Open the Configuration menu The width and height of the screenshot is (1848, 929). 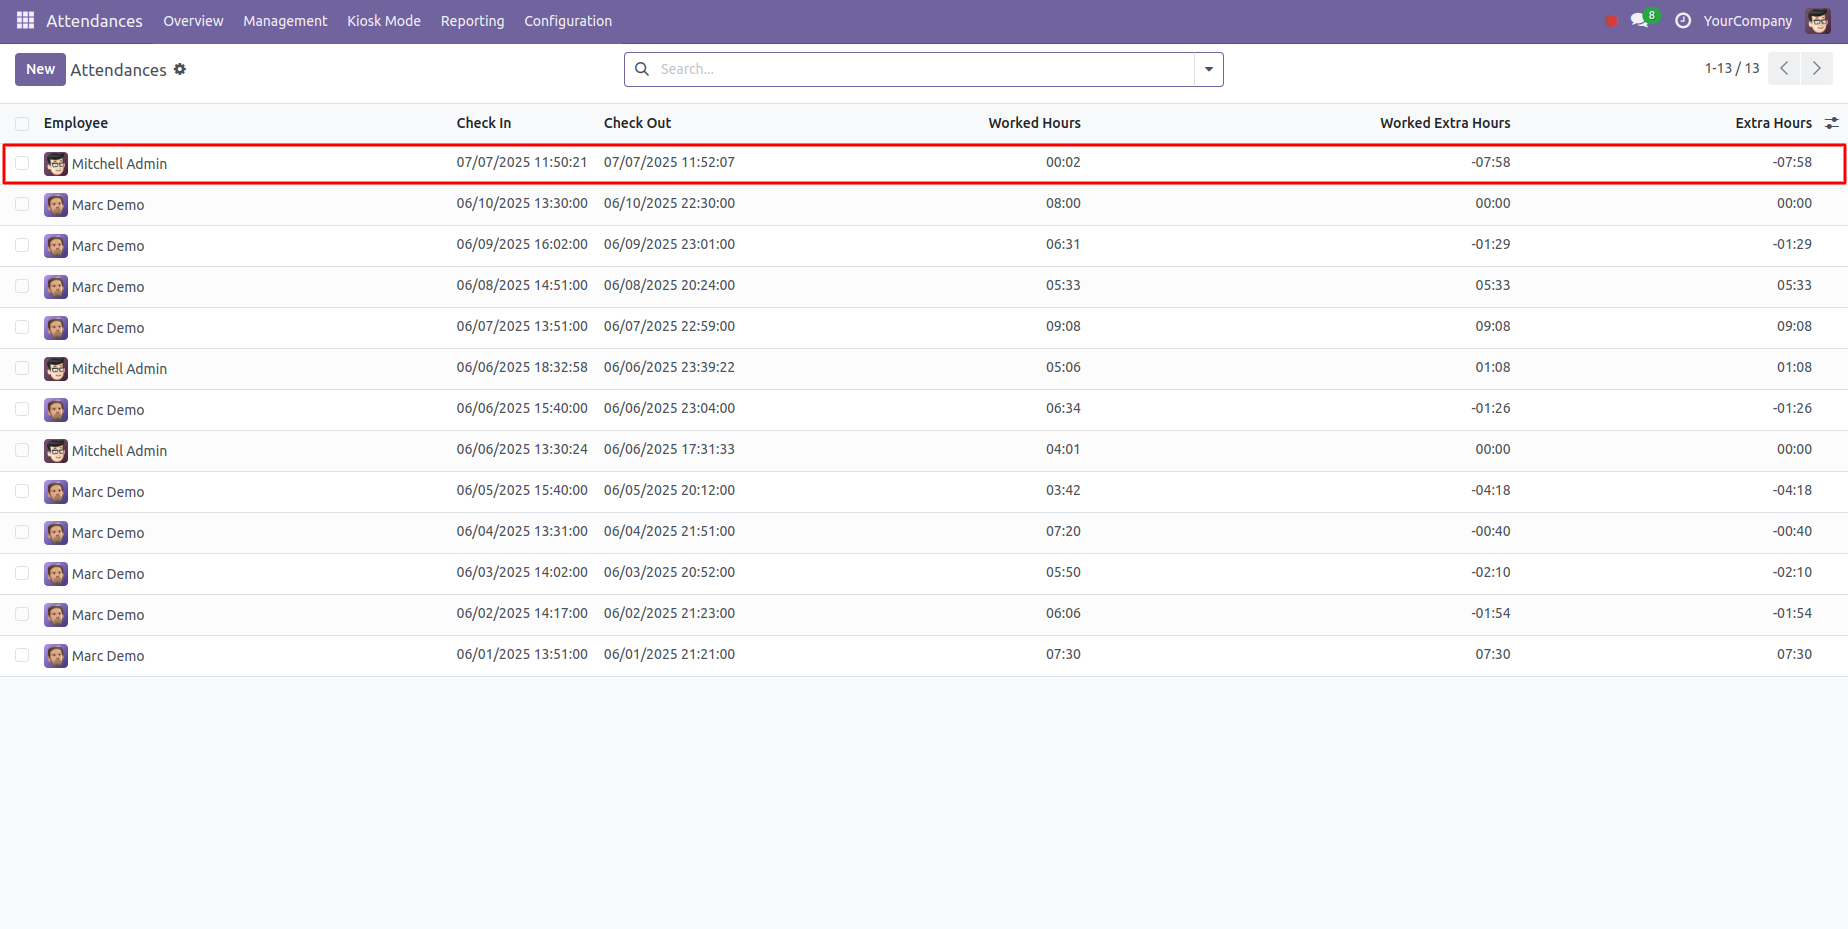(x=567, y=21)
